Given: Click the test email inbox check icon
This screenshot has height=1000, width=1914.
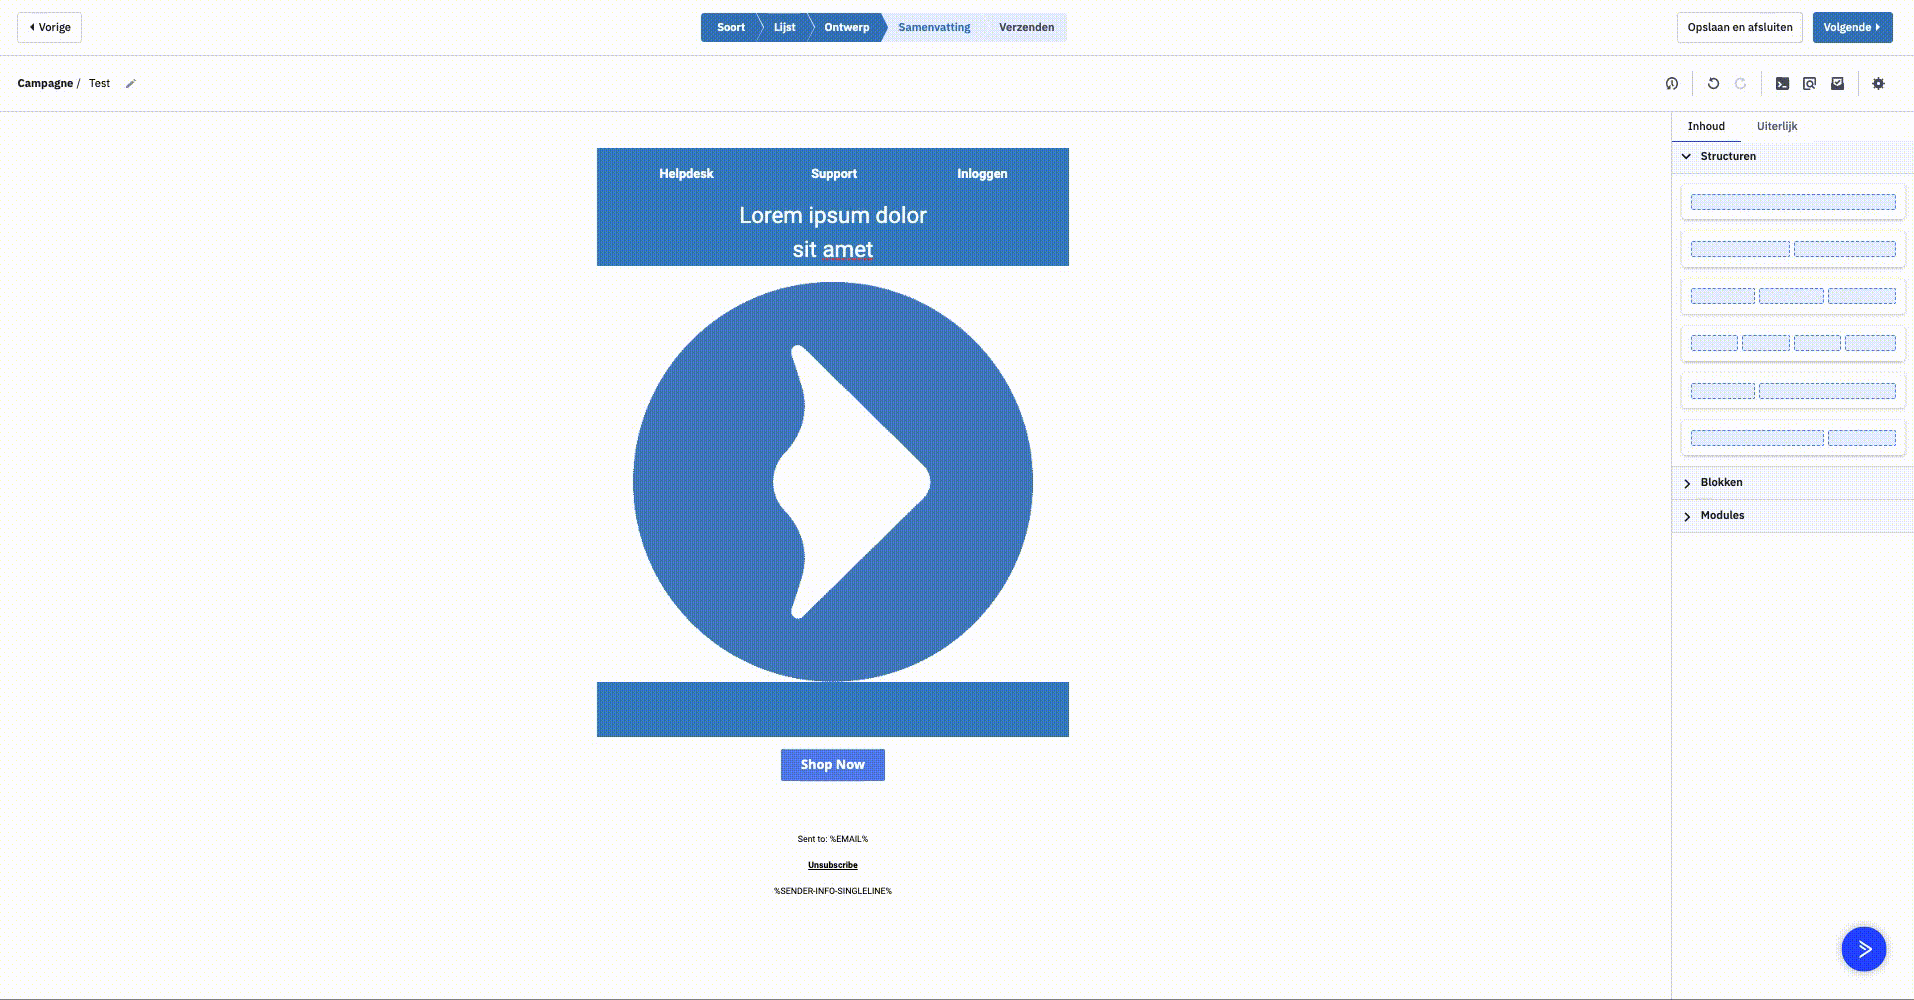Looking at the screenshot, I should [1837, 84].
